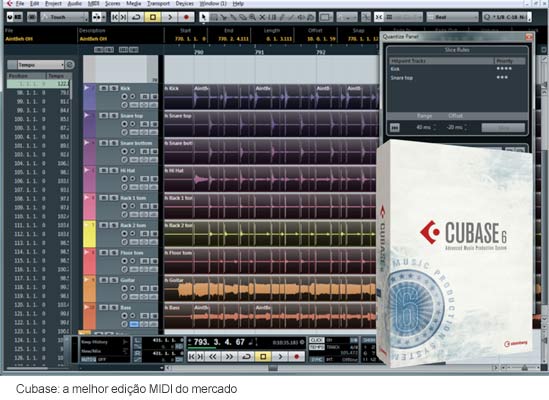The width and height of the screenshot is (549, 400).
Task: Record-enable the Kick track
Action: (124, 96)
